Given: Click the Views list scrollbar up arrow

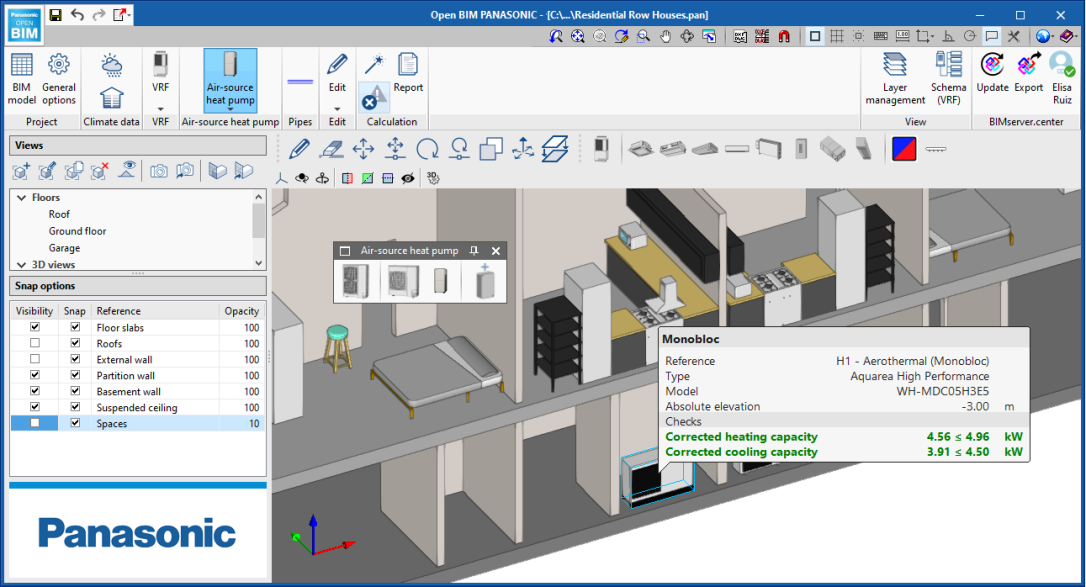Looking at the screenshot, I should pos(258,197).
